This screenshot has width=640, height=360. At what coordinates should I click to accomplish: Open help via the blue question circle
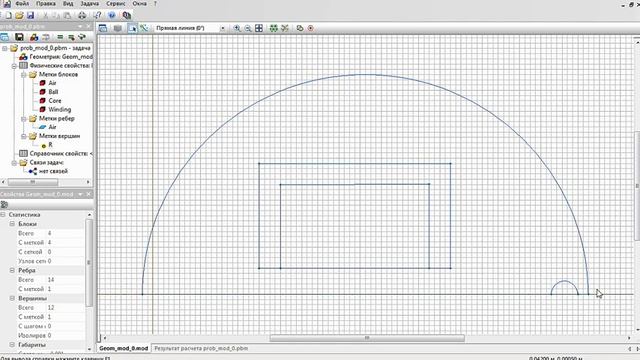point(112,16)
